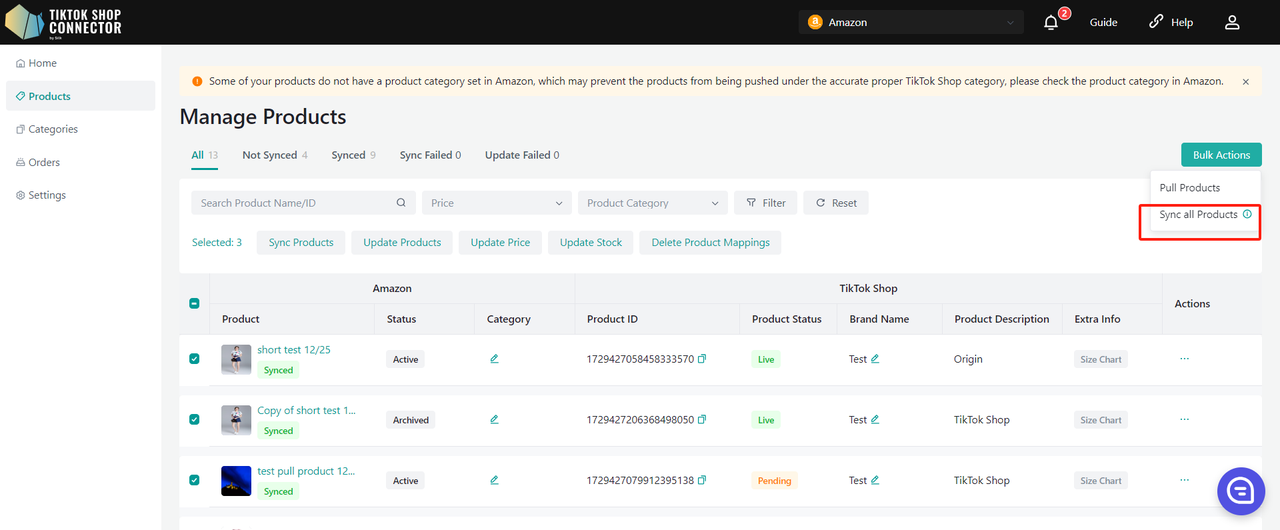This screenshot has height=530, width=1280.
Task: Click info icon beside Sync all Products
Action: (x=1247, y=214)
